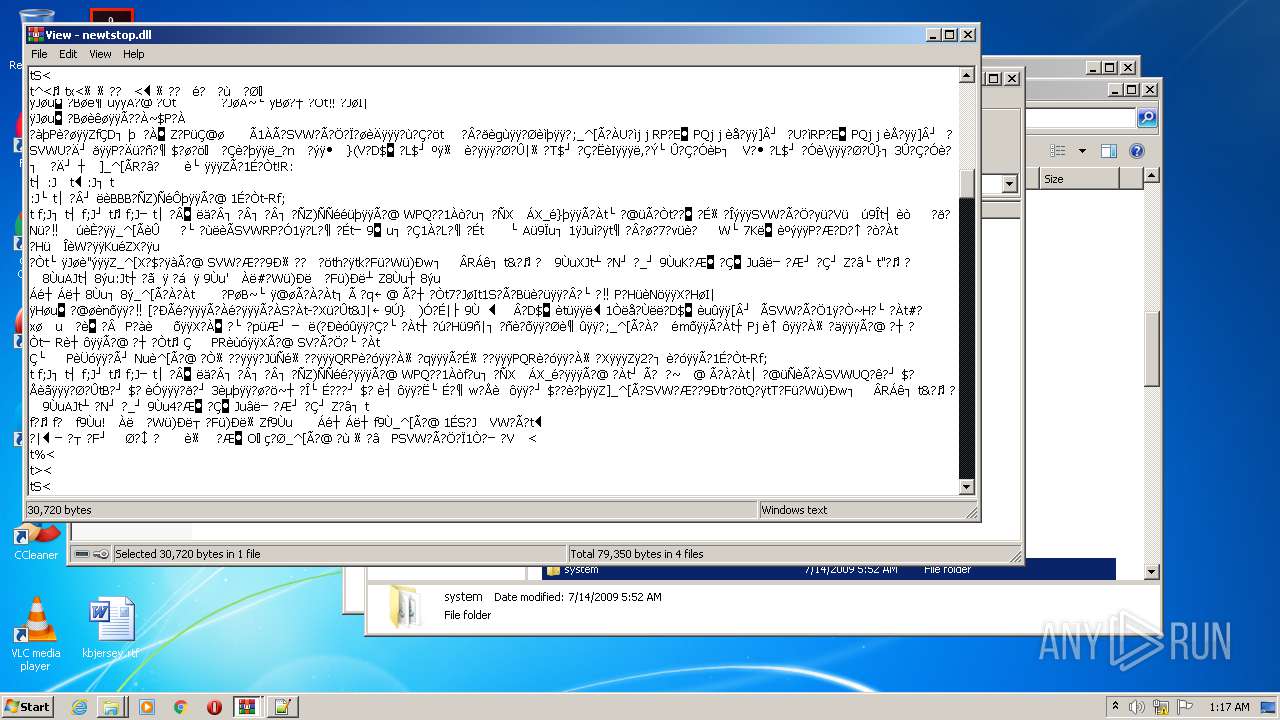Open Windows Explorer from the taskbar

coord(112,707)
